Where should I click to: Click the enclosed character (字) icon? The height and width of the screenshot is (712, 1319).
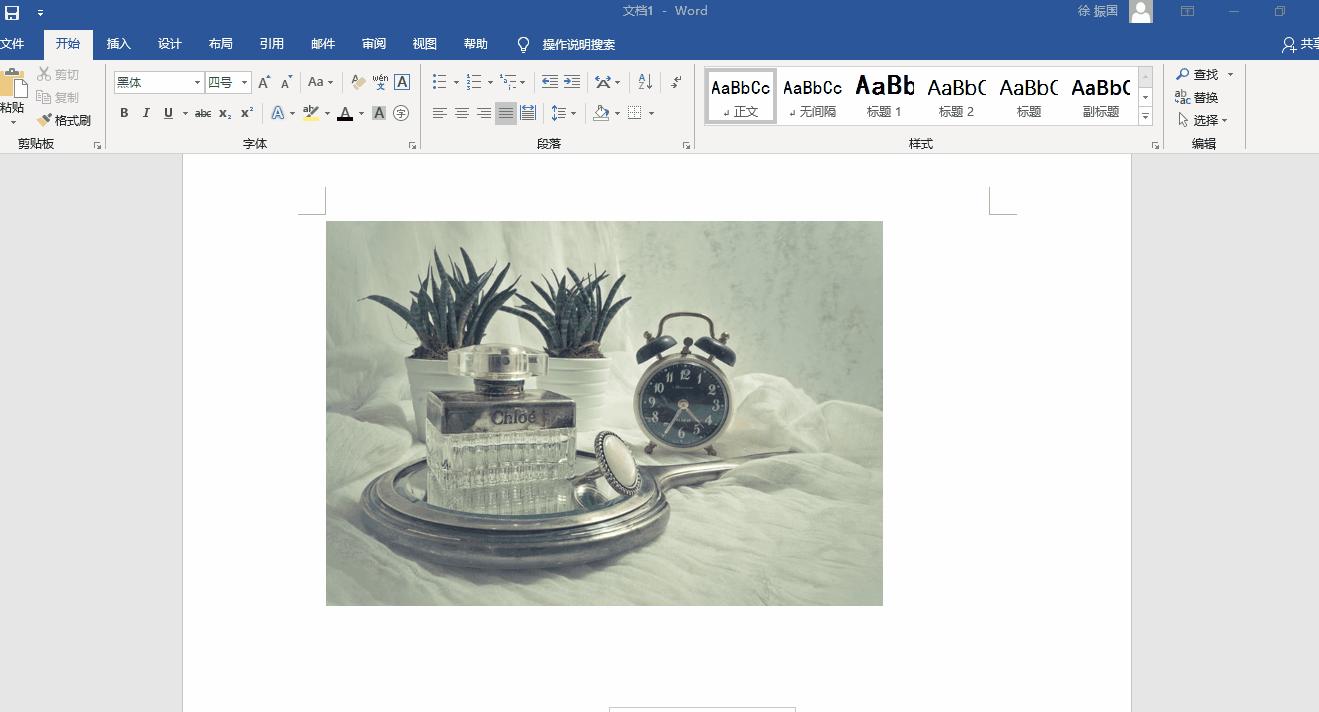point(401,113)
